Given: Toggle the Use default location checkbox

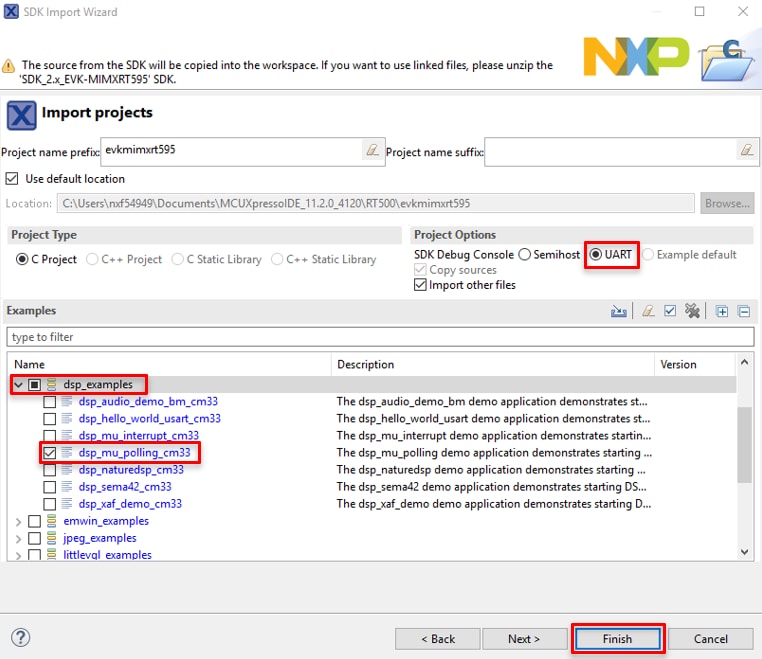Looking at the screenshot, I should [12, 179].
